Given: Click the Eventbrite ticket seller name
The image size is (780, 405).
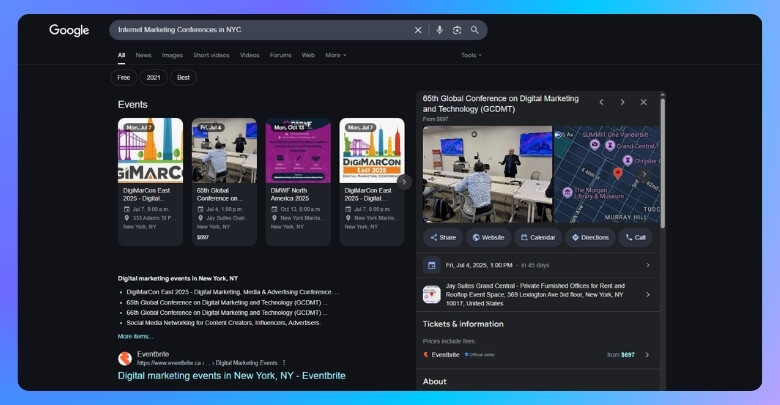Looking at the screenshot, I should (445, 355).
